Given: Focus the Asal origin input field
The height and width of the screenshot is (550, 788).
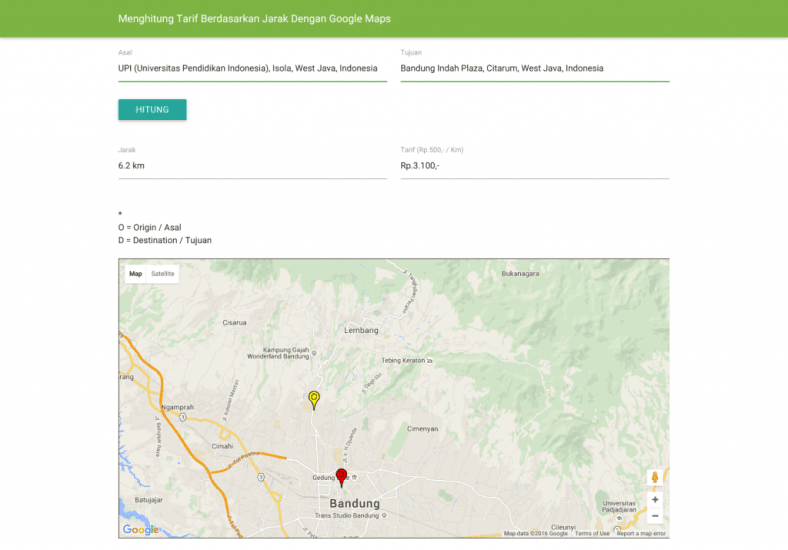Looking at the screenshot, I should (252, 68).
